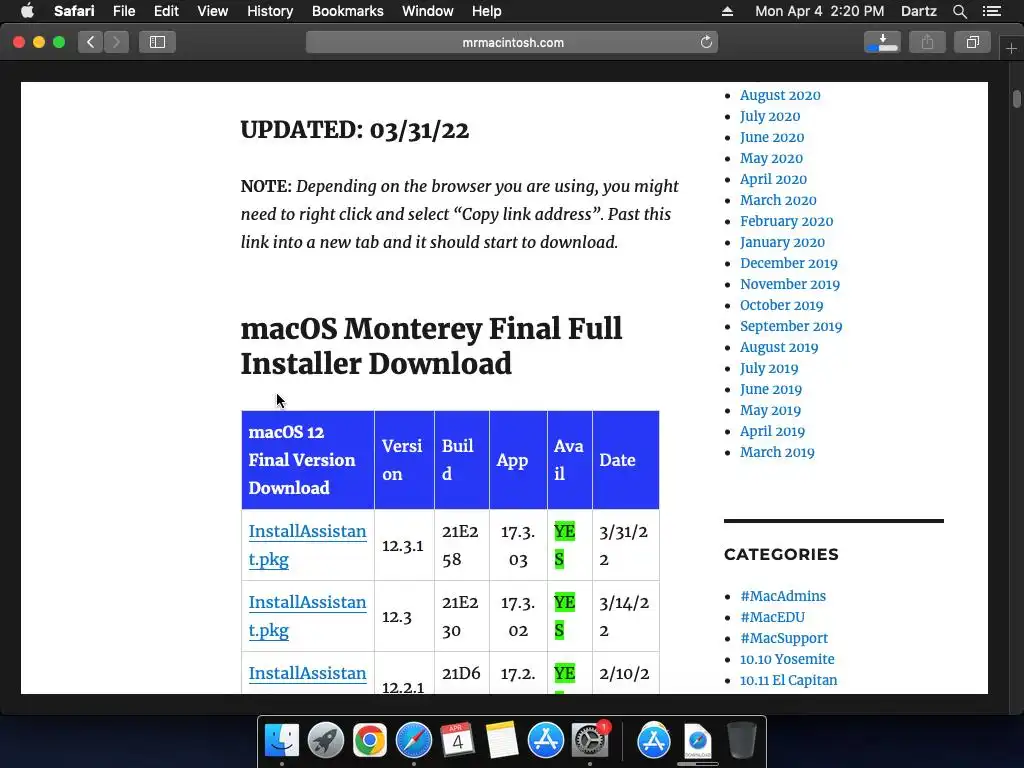The image size is (1024, 768).
Task: Click the Dartz user name in menu bar
Action: (x=918, y=11)
